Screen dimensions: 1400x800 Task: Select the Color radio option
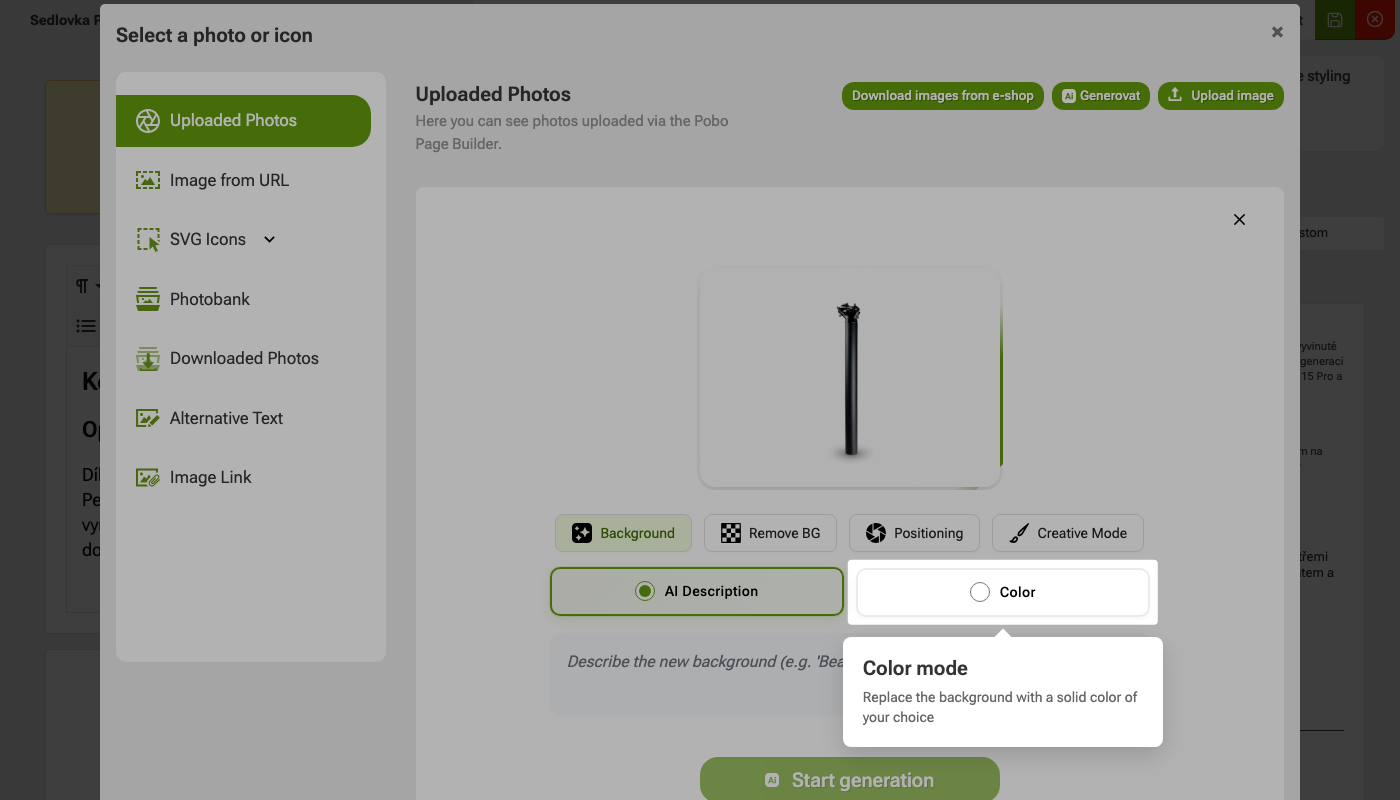pyautogui.click(x=1002, y=592)
